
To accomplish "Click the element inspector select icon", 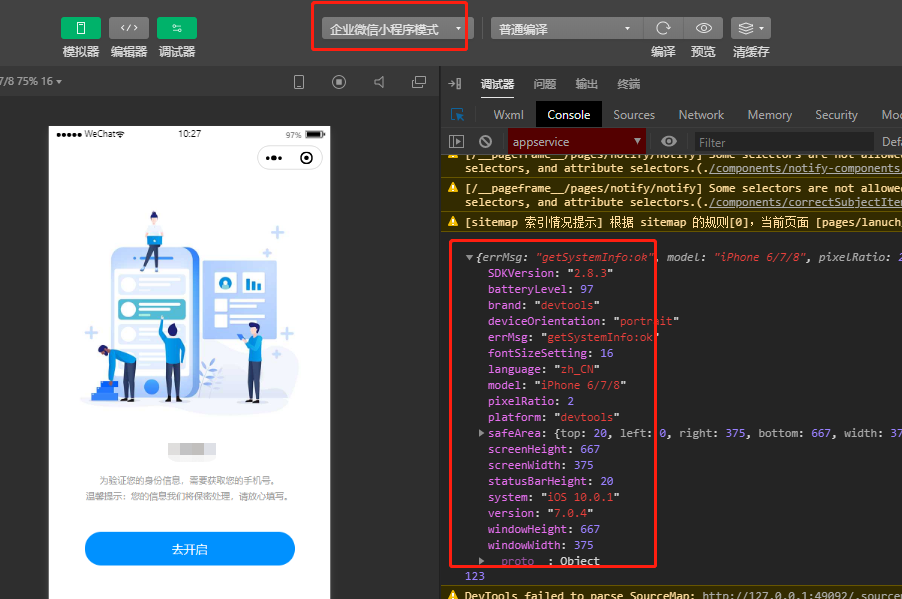I will [457, 115].
